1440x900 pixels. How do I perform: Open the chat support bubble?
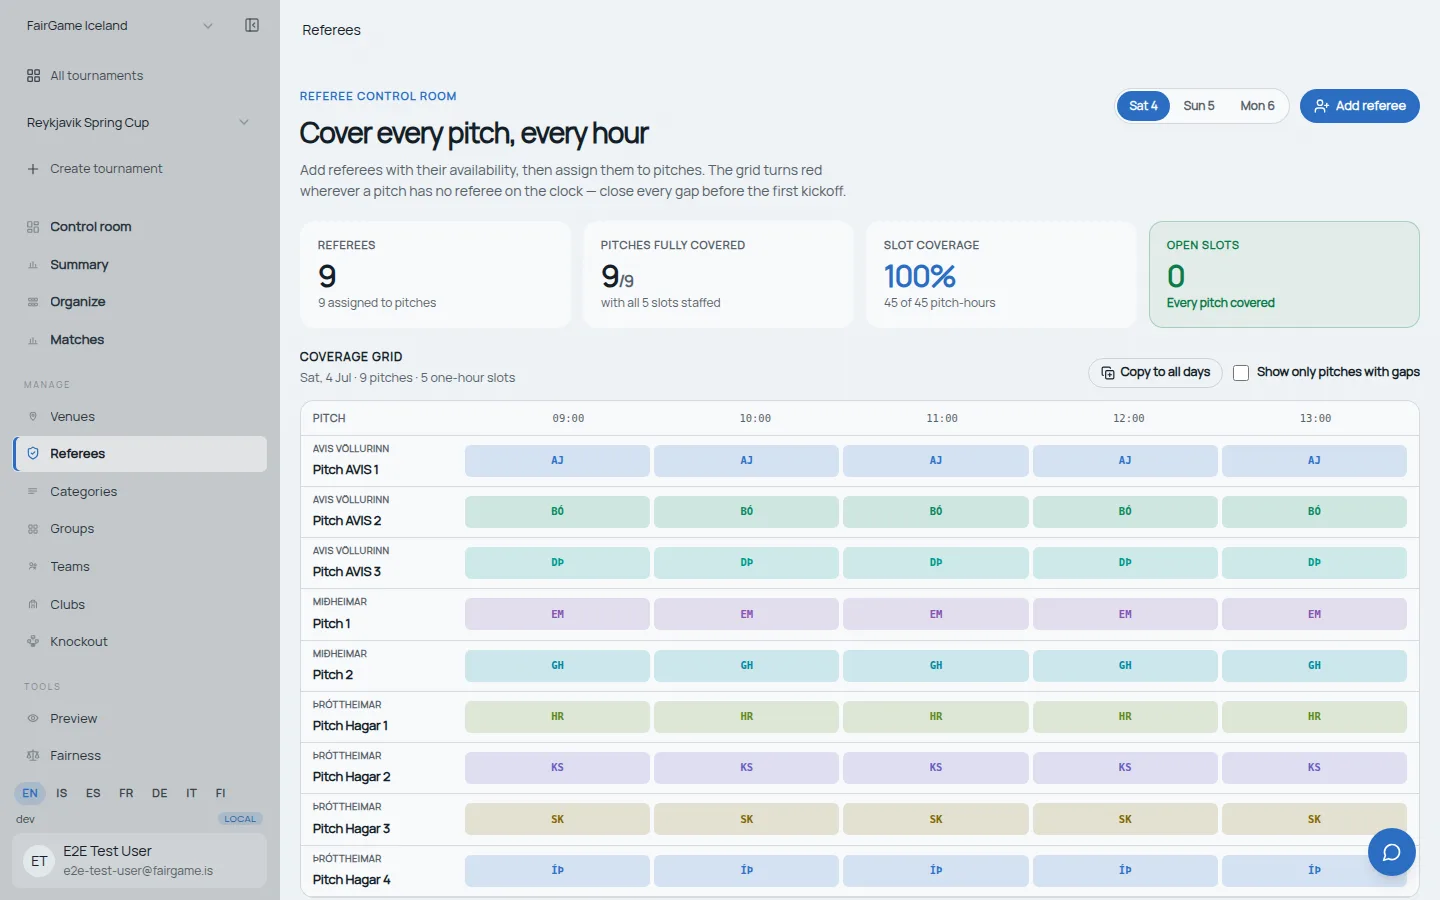click(x=1392, y=852)
